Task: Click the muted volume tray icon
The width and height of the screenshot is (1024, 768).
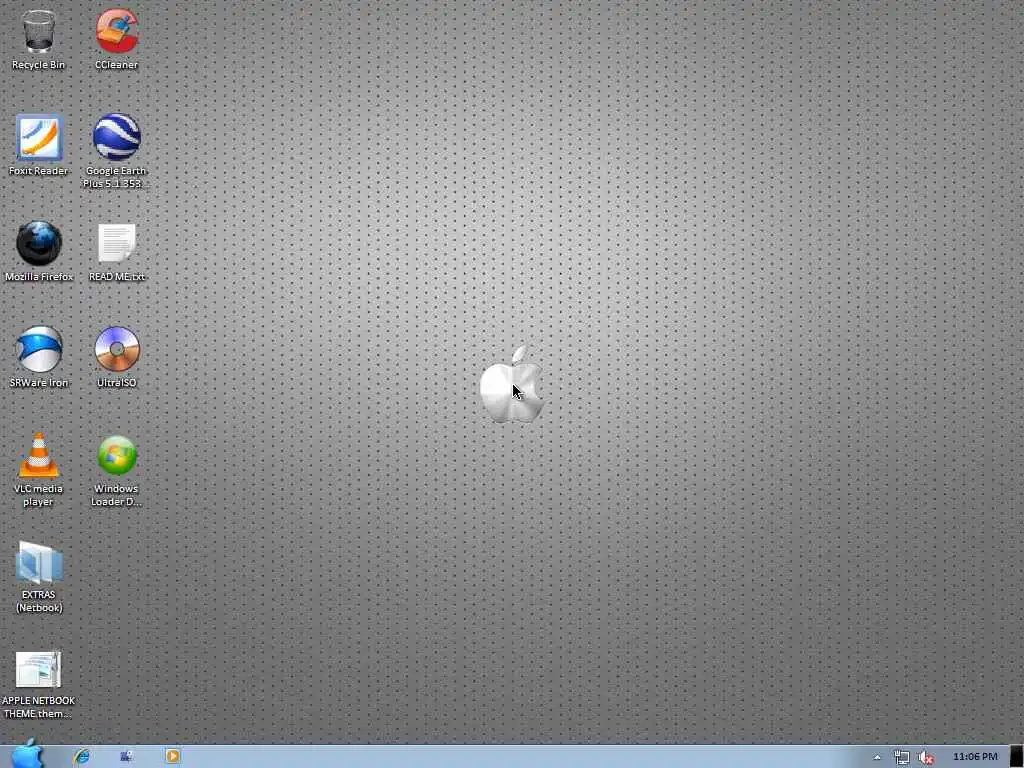Action: tap(925, 758)
